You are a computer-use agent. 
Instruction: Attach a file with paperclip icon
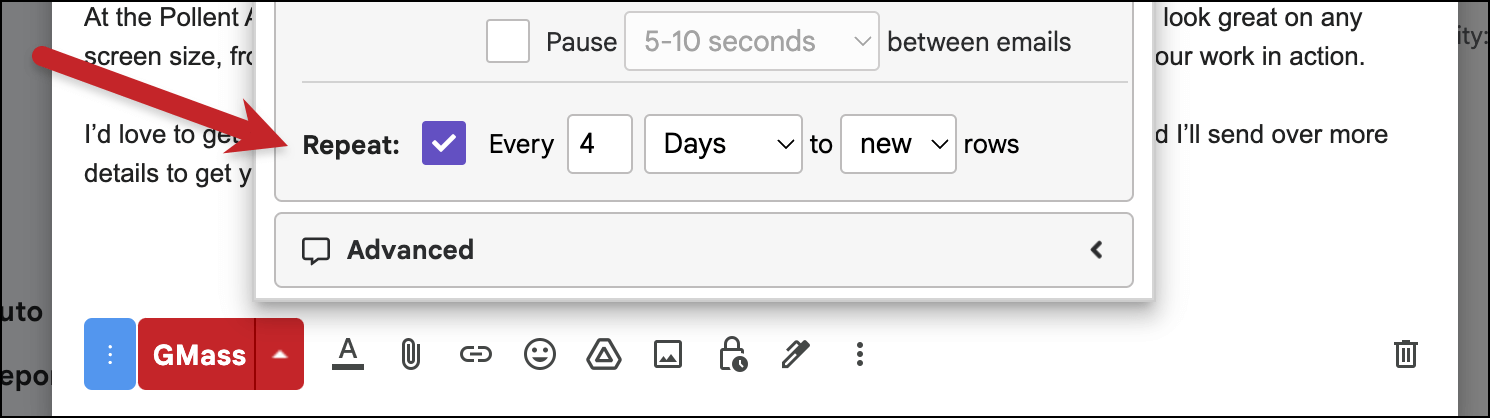(409, 354)
